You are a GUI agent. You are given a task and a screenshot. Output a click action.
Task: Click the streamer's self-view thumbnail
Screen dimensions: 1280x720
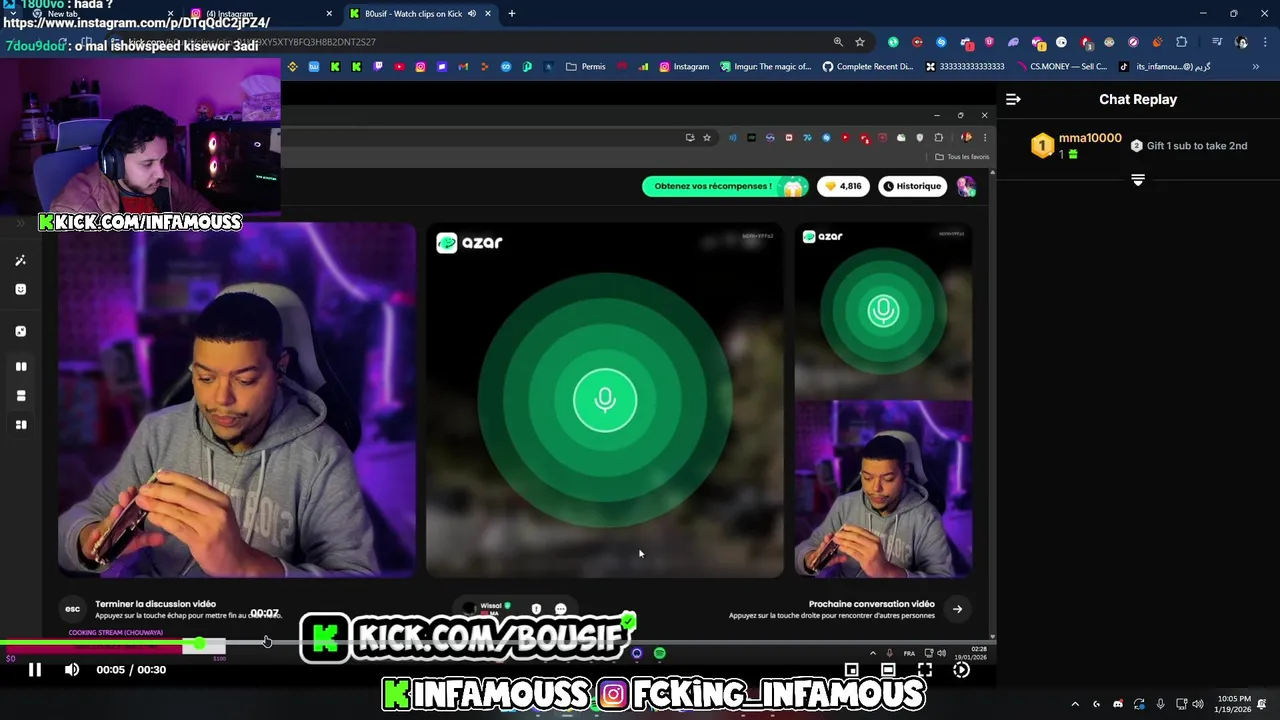(883, 489)
